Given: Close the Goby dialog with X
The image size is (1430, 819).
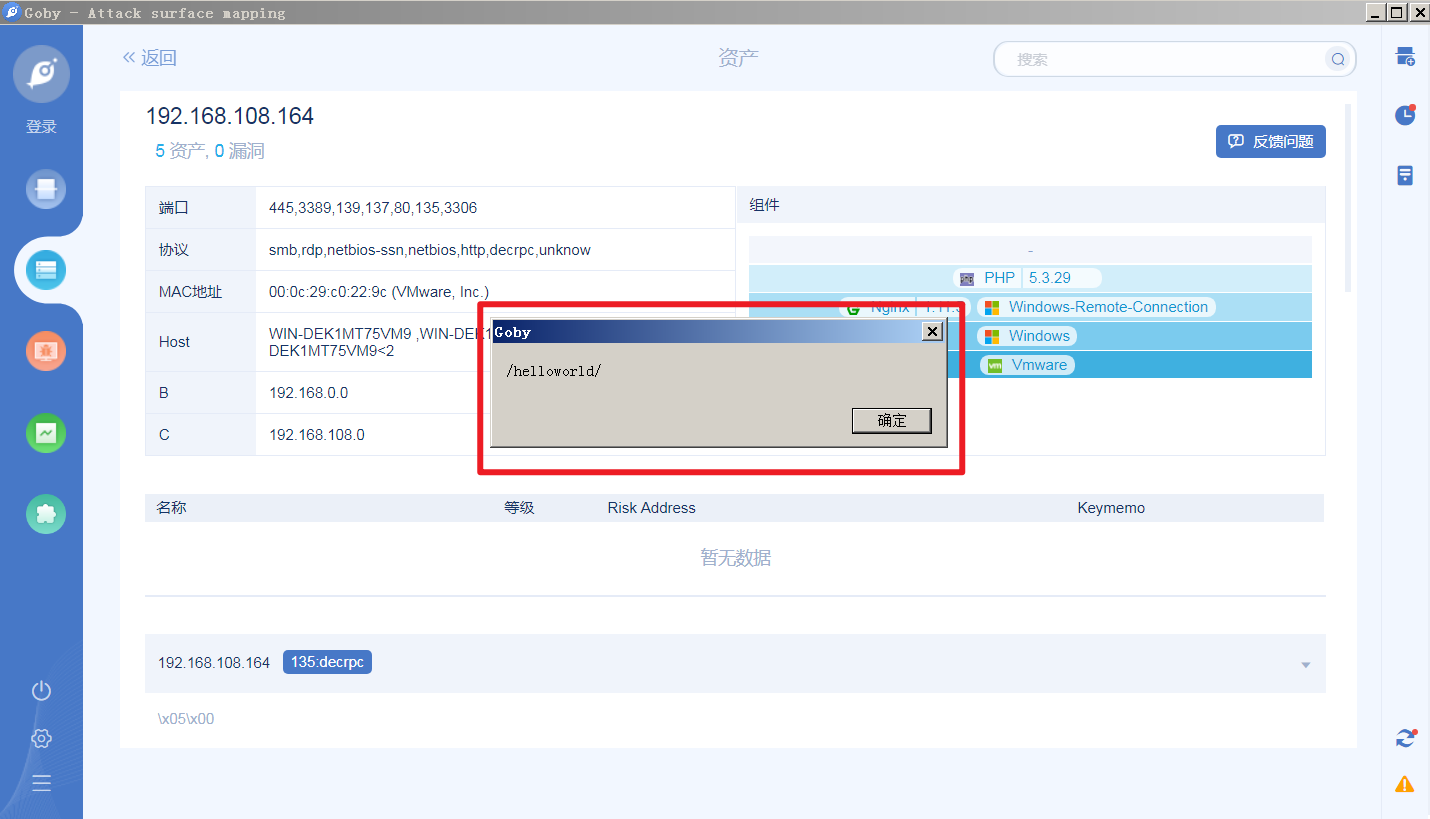Looking at the screenshot, I should click(932, 331).
